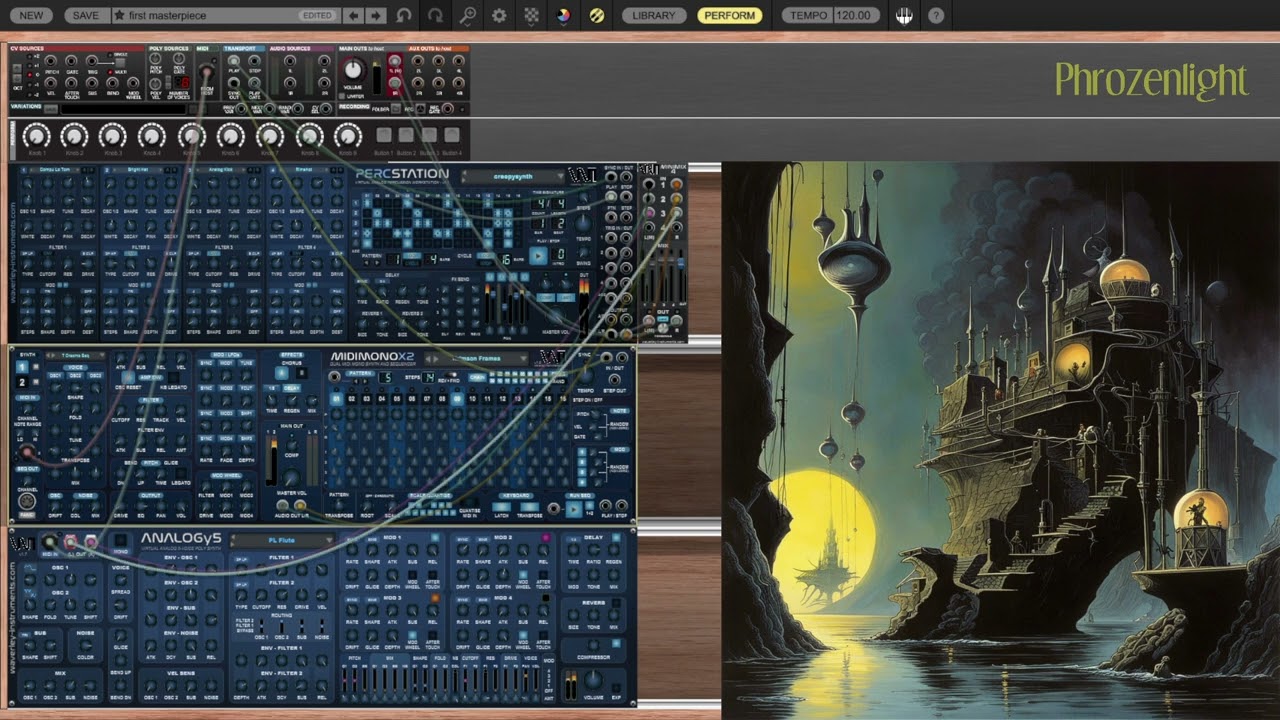Switch to the Library view
The image size is (1280, 720).
click(654, 16)
